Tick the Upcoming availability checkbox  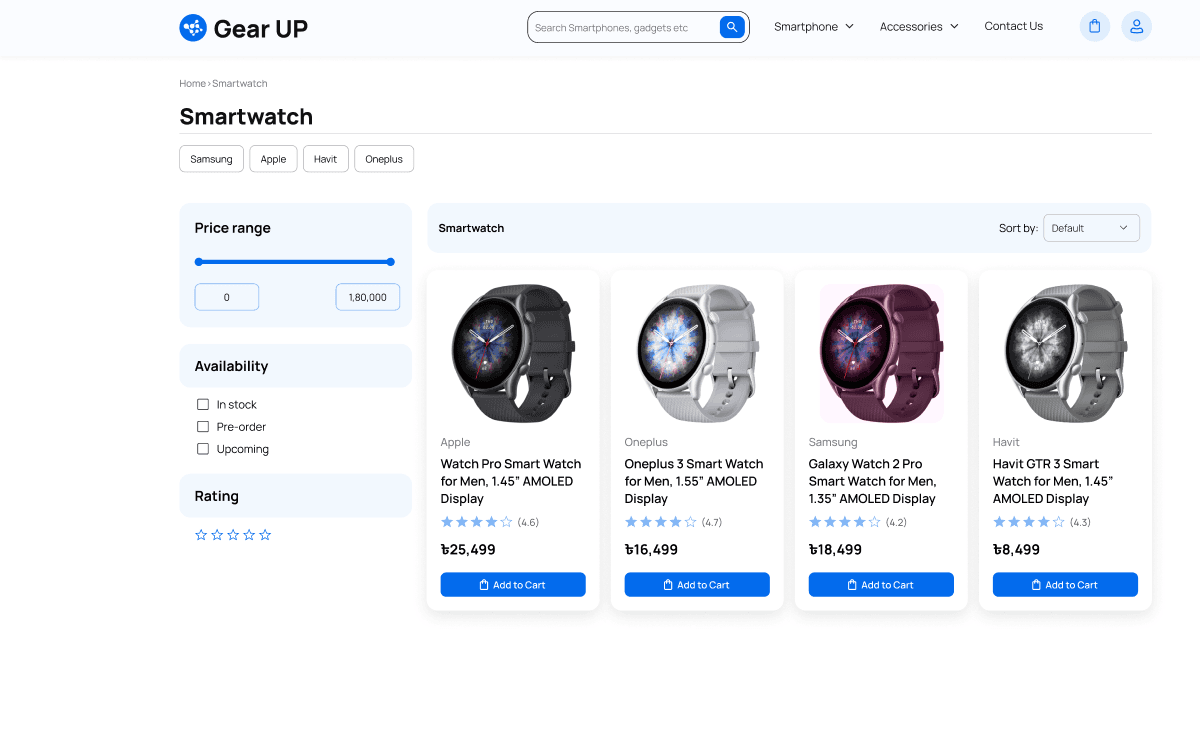coord(203,449)
